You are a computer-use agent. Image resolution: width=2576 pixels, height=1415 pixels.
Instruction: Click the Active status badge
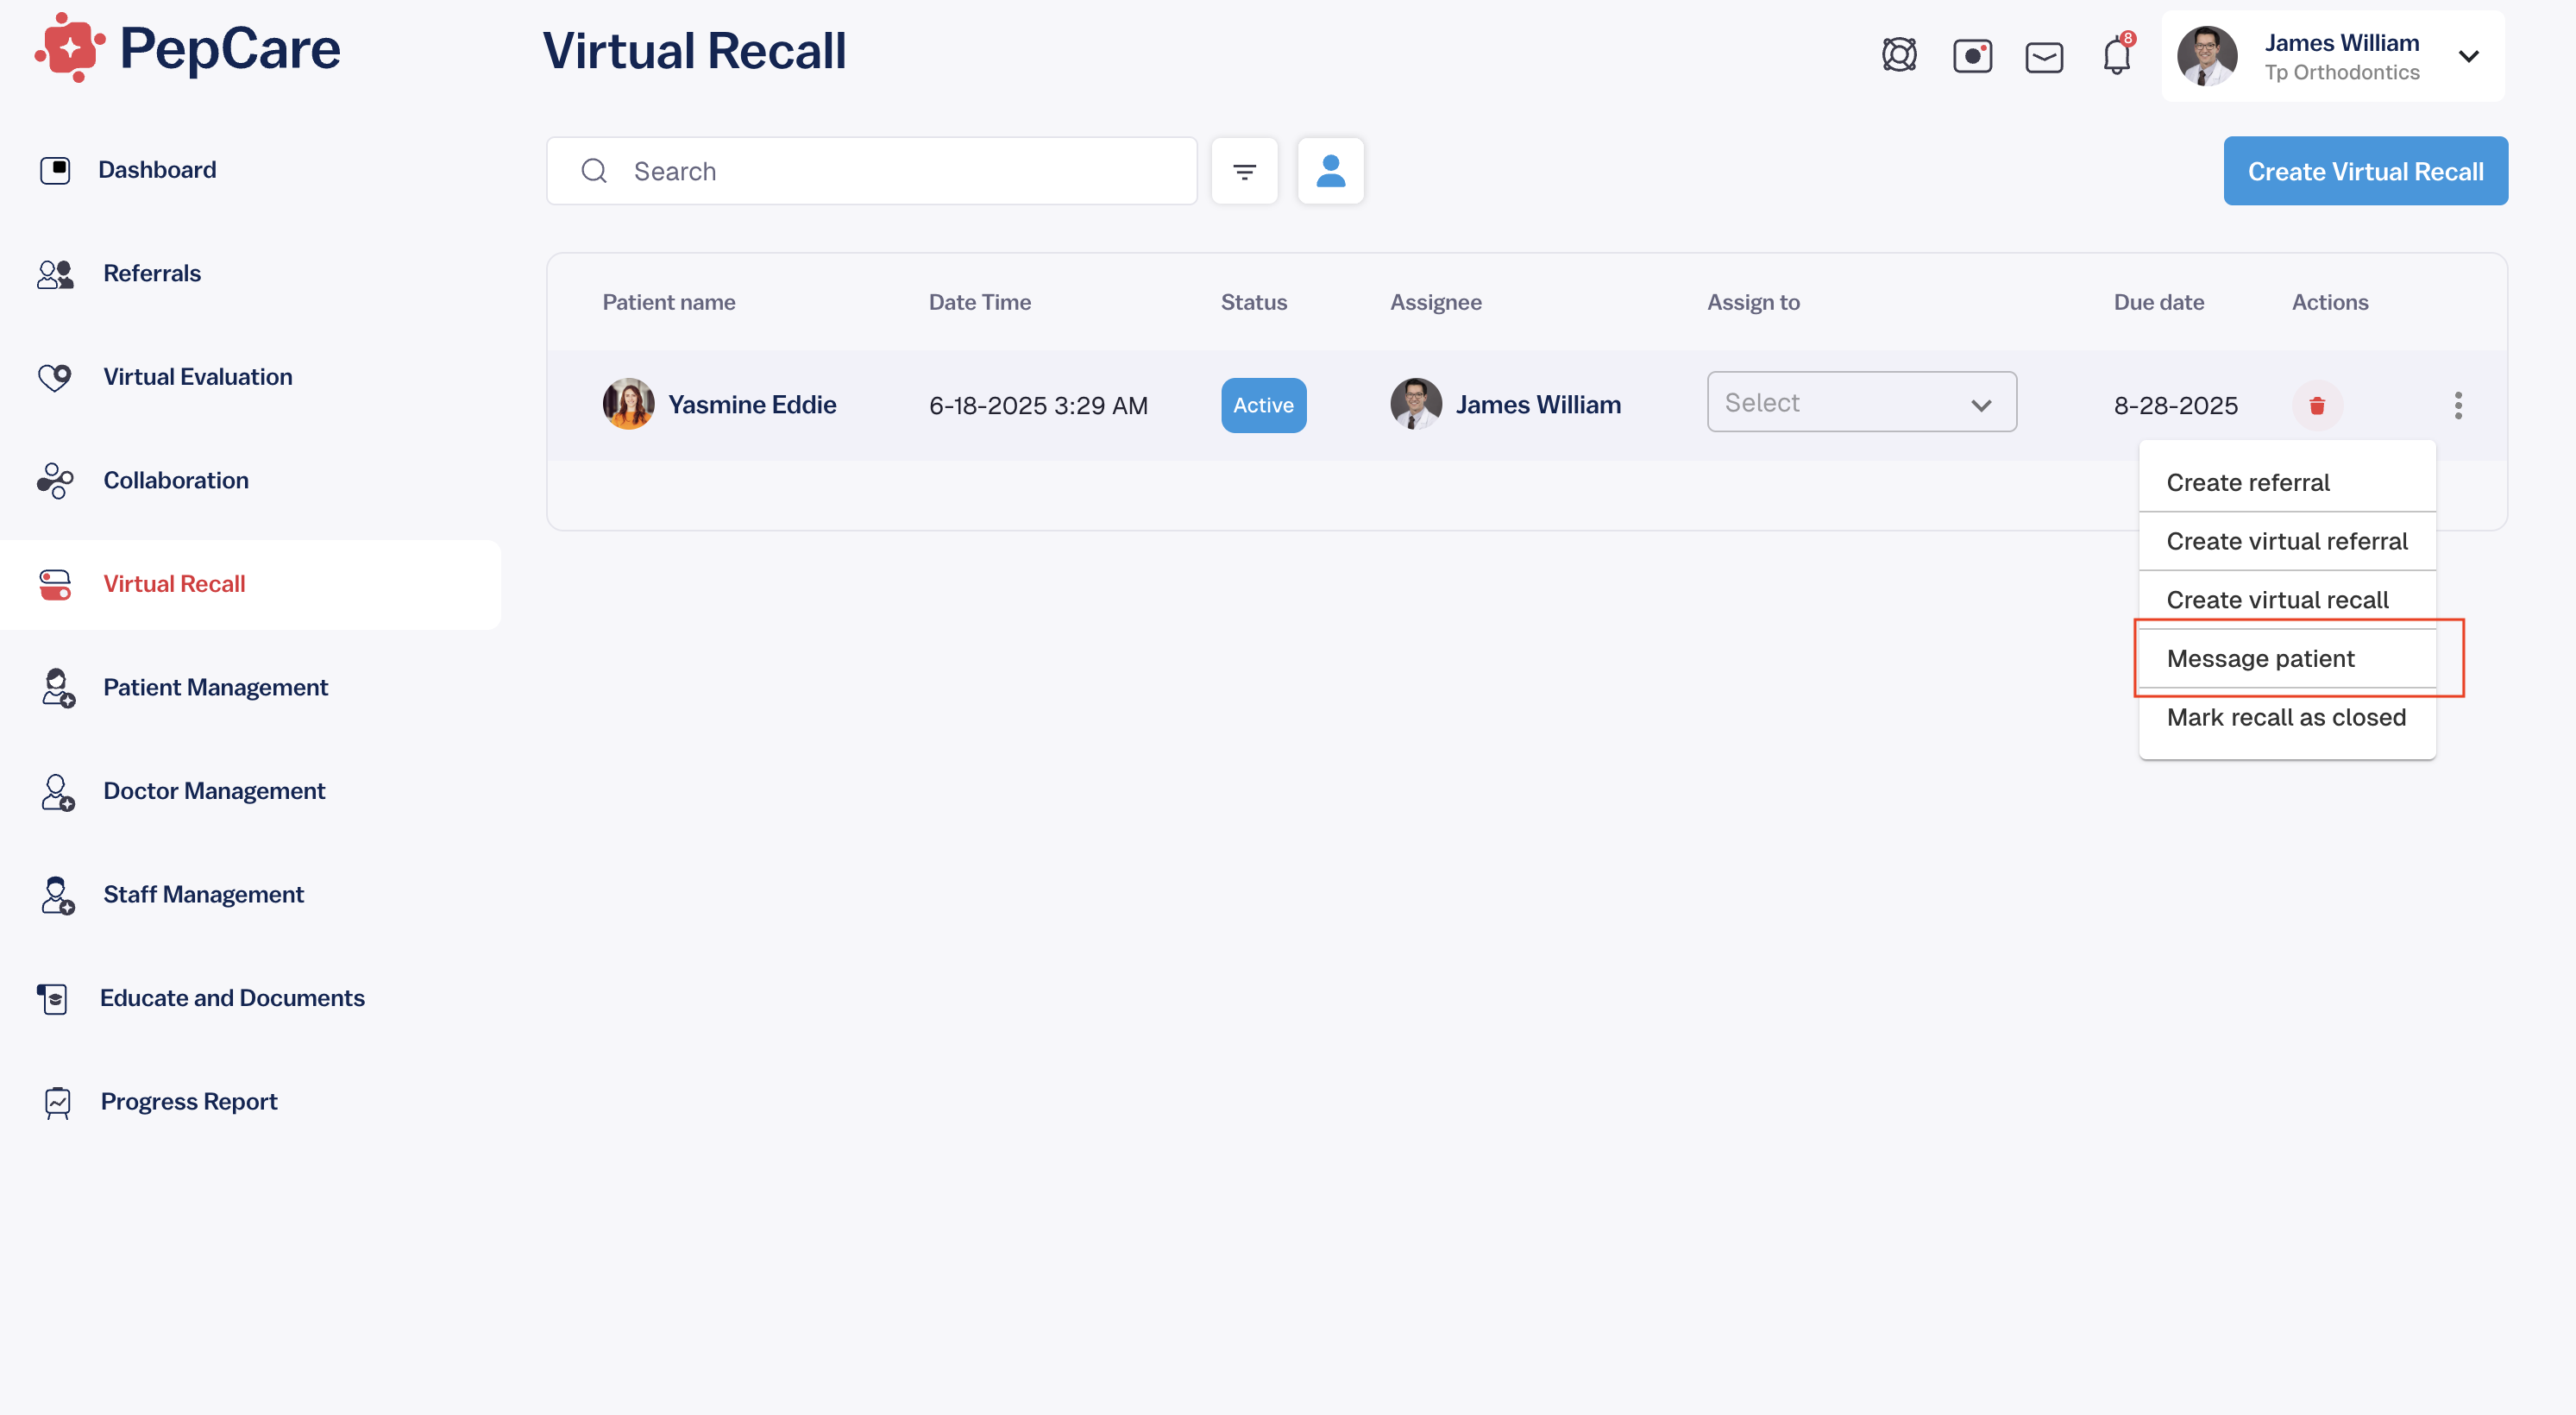coord(1263,405)
